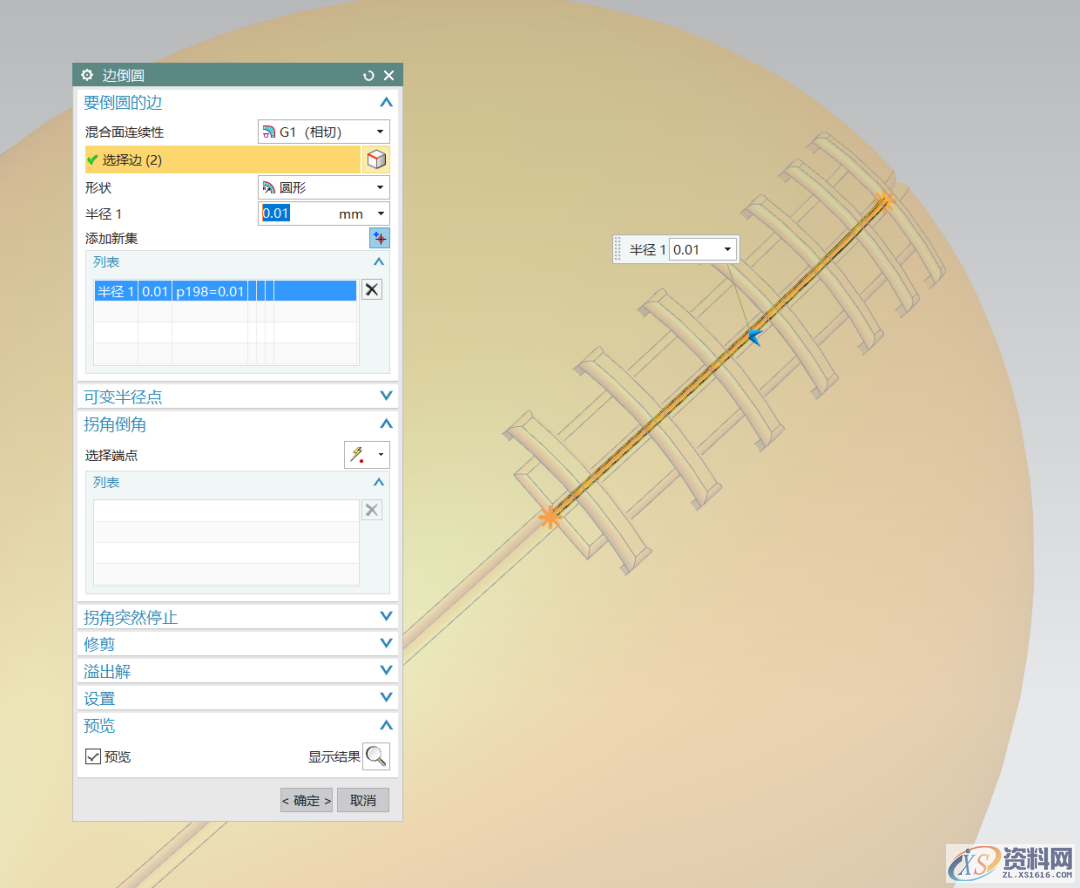Click the select endpoint lightning icon
This screenshot has height=888, width=1080.
pyautogui.click(x=356, y=456)
